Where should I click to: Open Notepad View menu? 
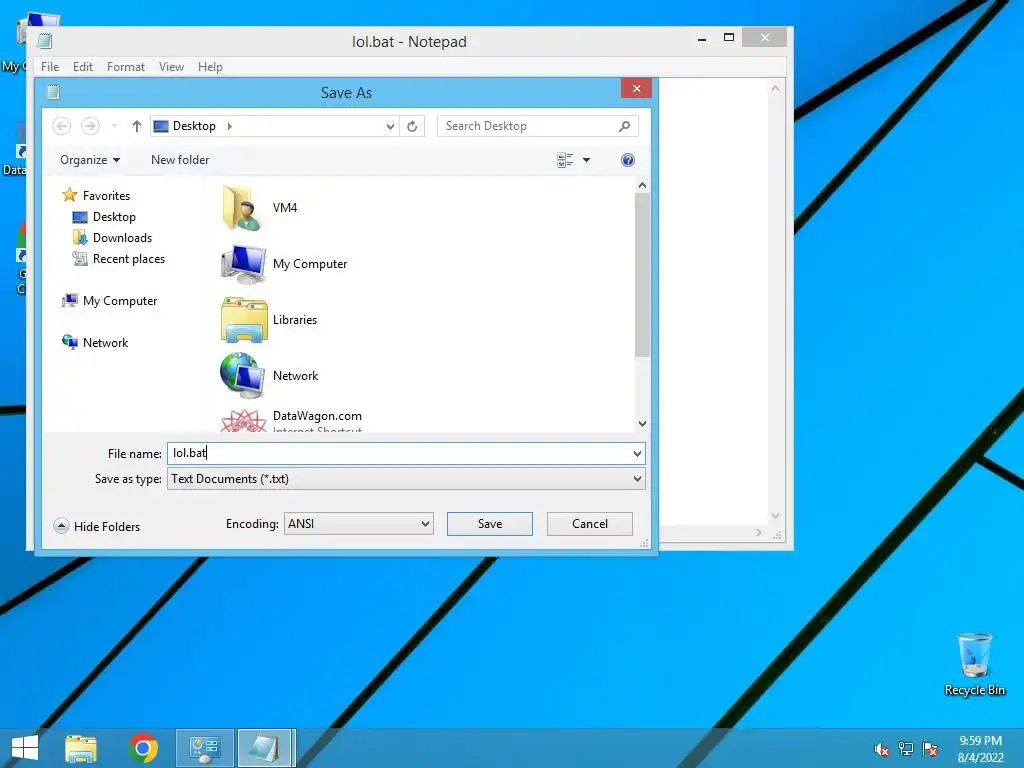tap(171, 67)
